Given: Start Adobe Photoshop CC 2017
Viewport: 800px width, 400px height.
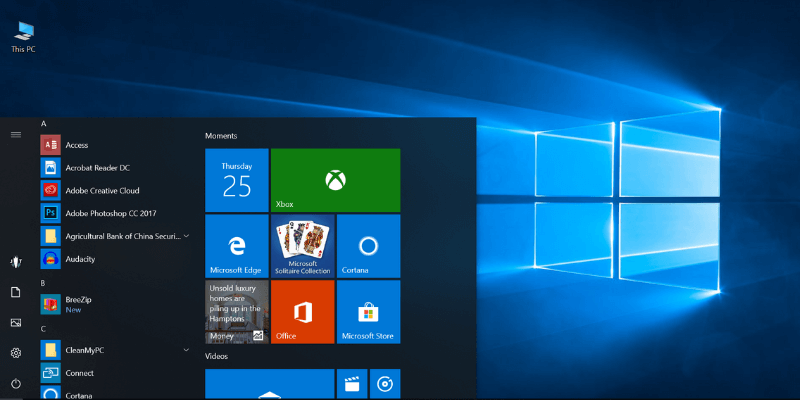Looking at the screenshot, I should pyautogui.click(x=110, y=213).
